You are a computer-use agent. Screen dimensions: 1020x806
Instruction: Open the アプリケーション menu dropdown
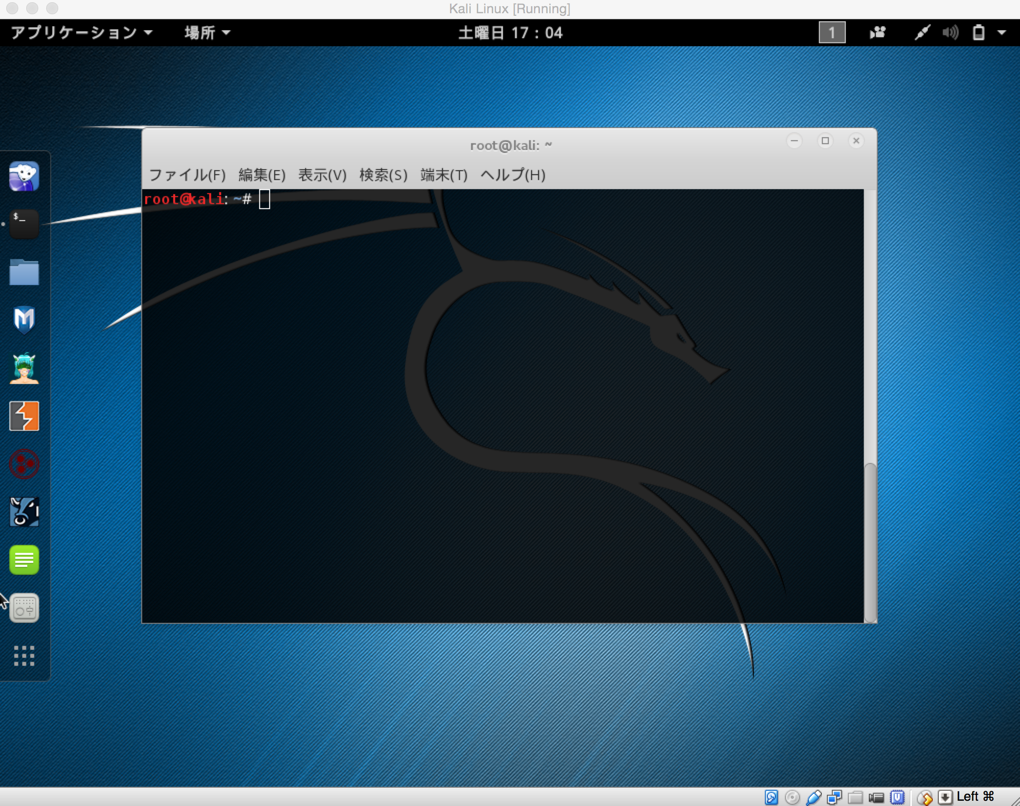click(x=81, y=33)
